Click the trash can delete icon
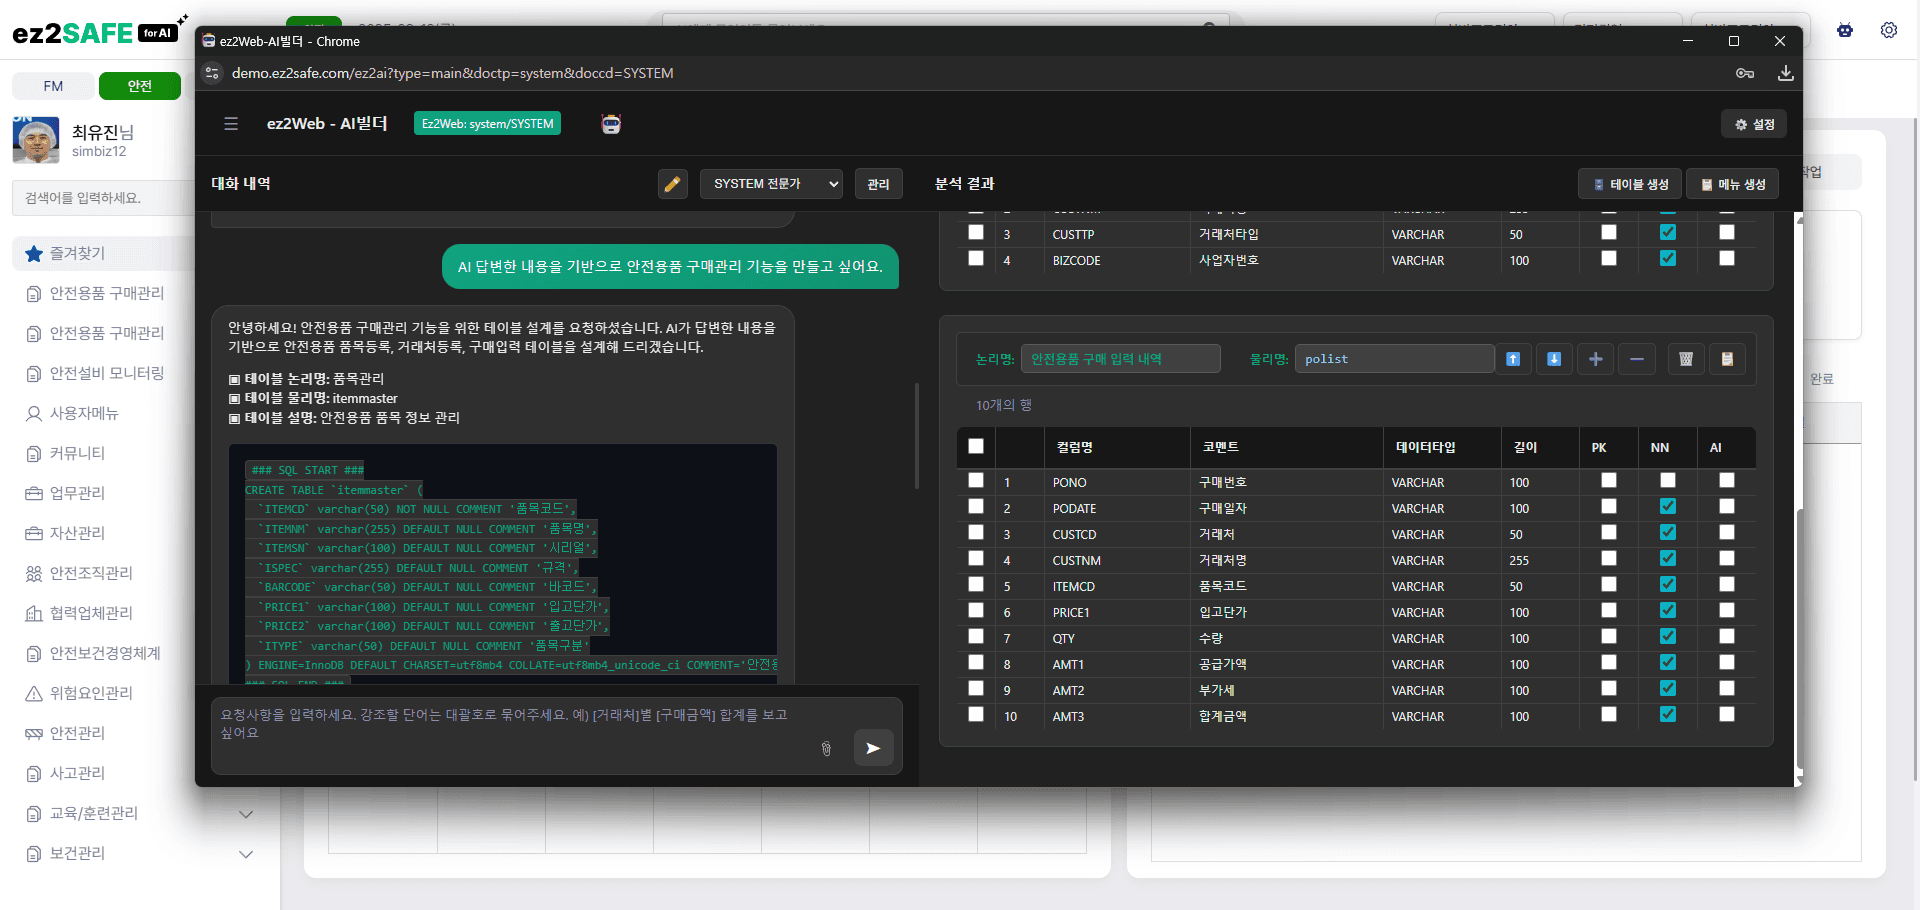The width and height of the screenshot is (1920, 910). coord(1686,359)
